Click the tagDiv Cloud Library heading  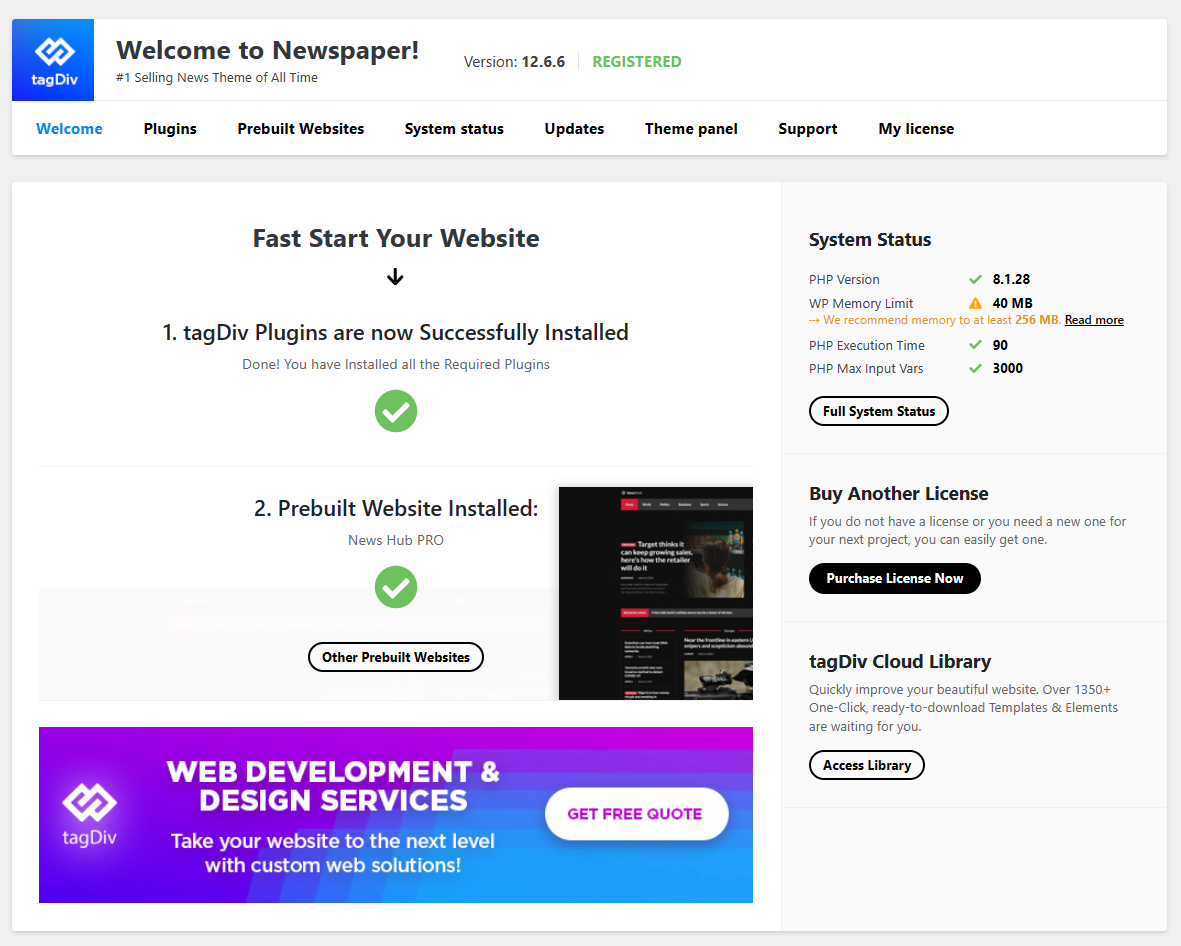[x=900, y=662]
